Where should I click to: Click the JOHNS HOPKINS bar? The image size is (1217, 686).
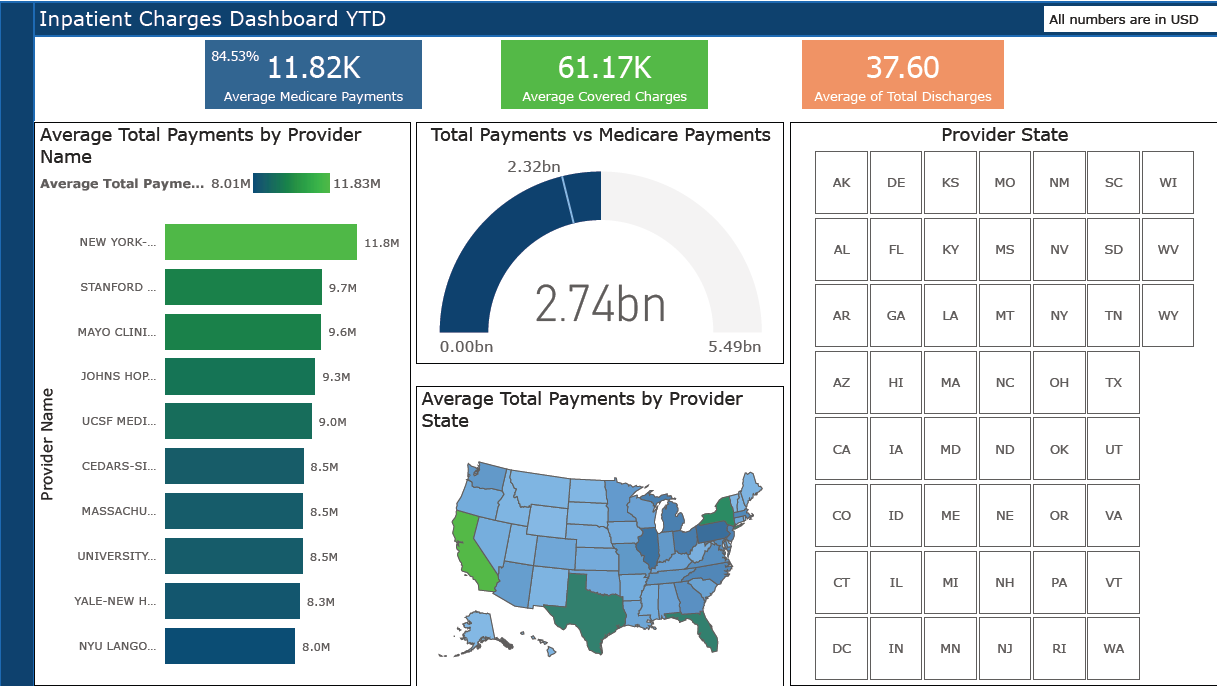[240, 377]
